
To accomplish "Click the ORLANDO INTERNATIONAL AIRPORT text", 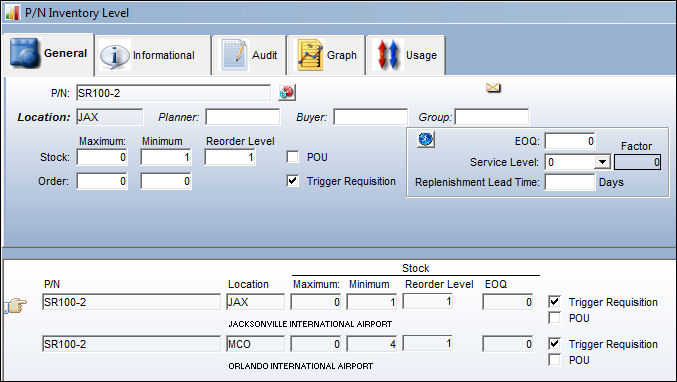I will tap(301, 366).
